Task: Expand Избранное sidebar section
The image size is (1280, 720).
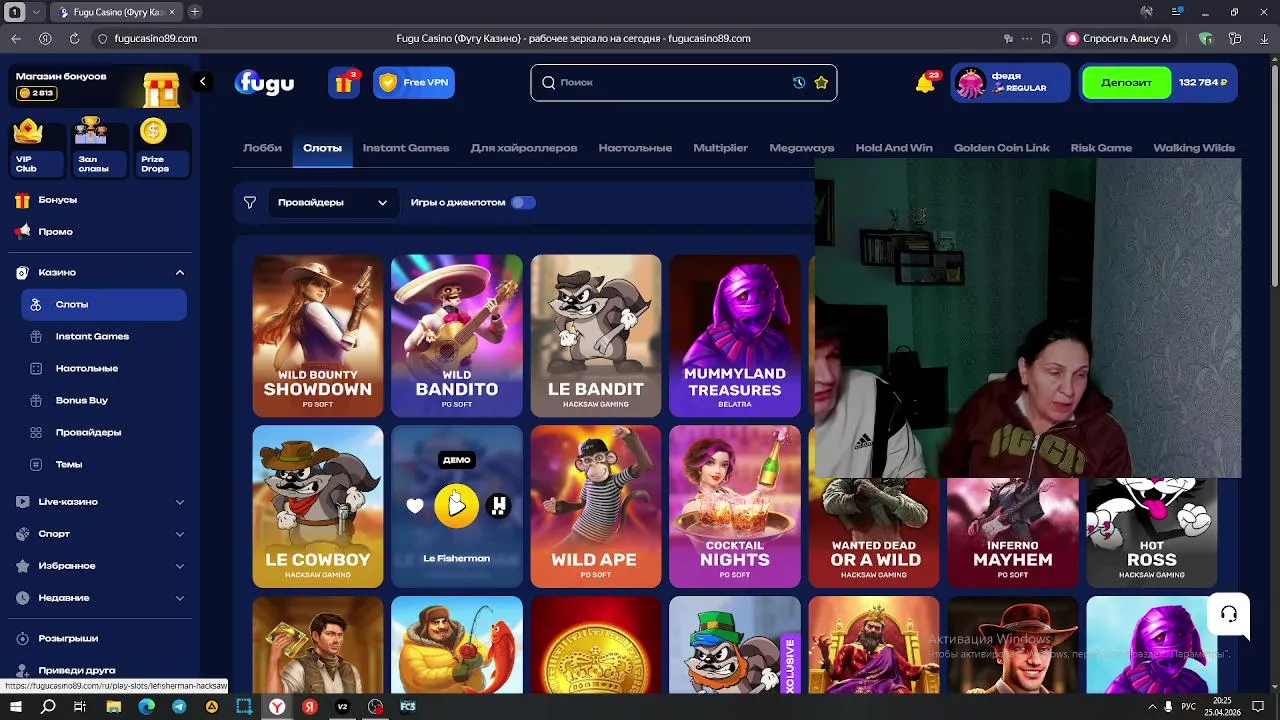Action: pyautogui.click(x=180, y=566)
